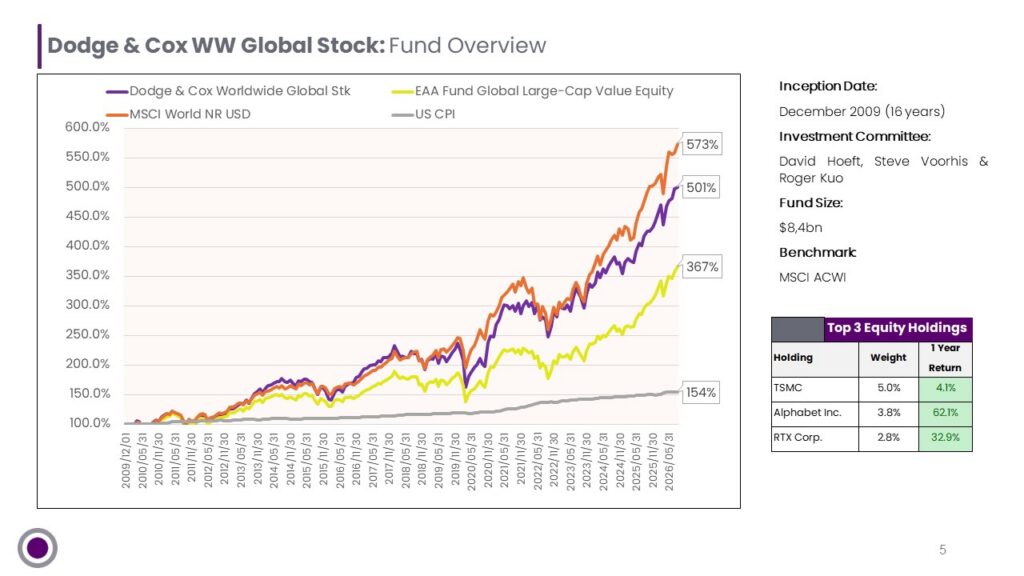Select the orange MSCI World legend marker
The height and width of the screenshot is (576, 1024).
tap(117, 115)
